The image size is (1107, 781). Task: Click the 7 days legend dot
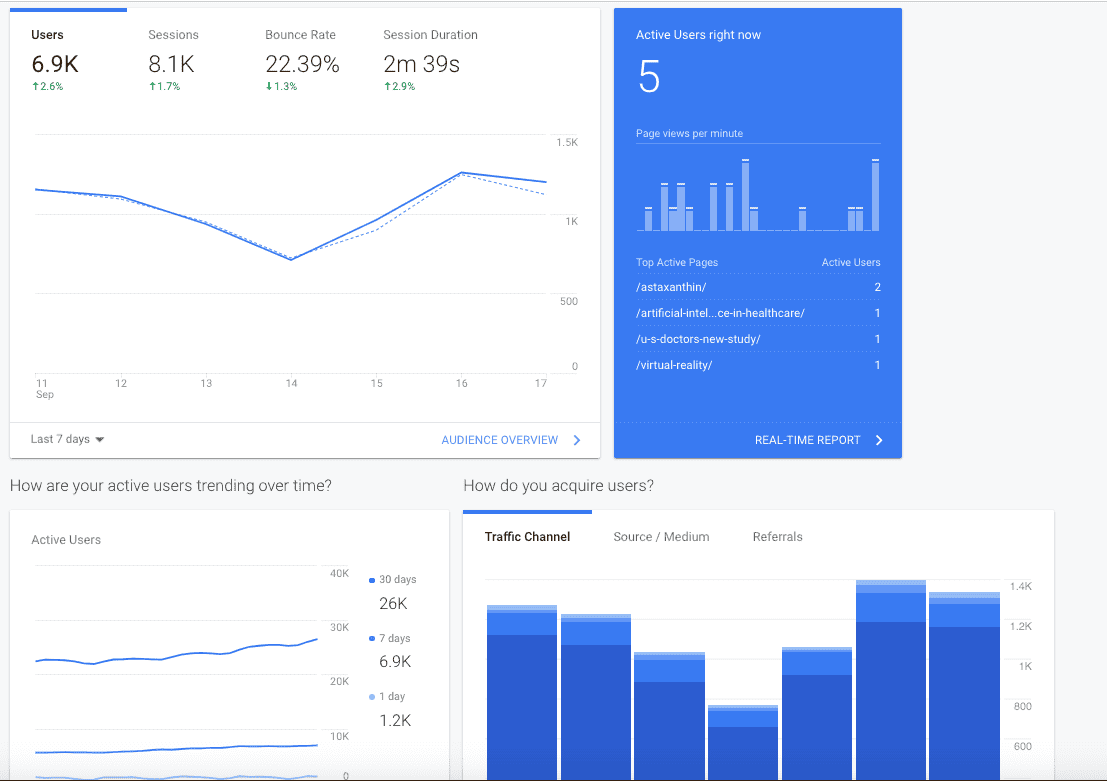point(372,638)
